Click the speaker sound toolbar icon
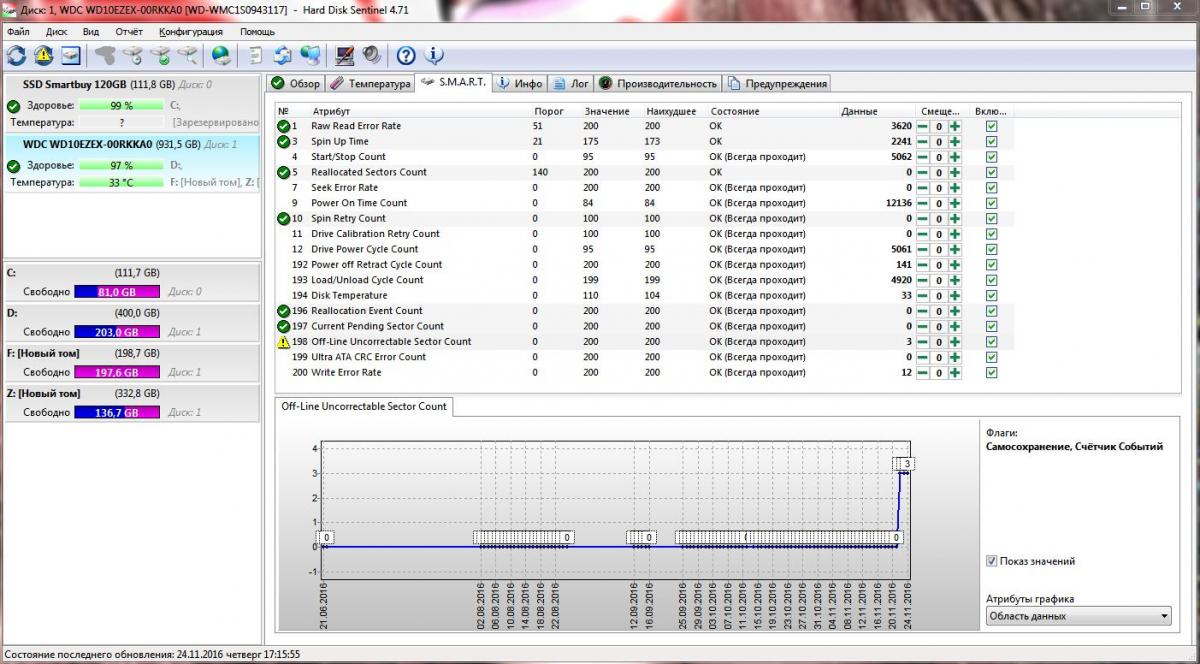The width and height of the screenshot is (1200, 664). [x=371, y=55]
